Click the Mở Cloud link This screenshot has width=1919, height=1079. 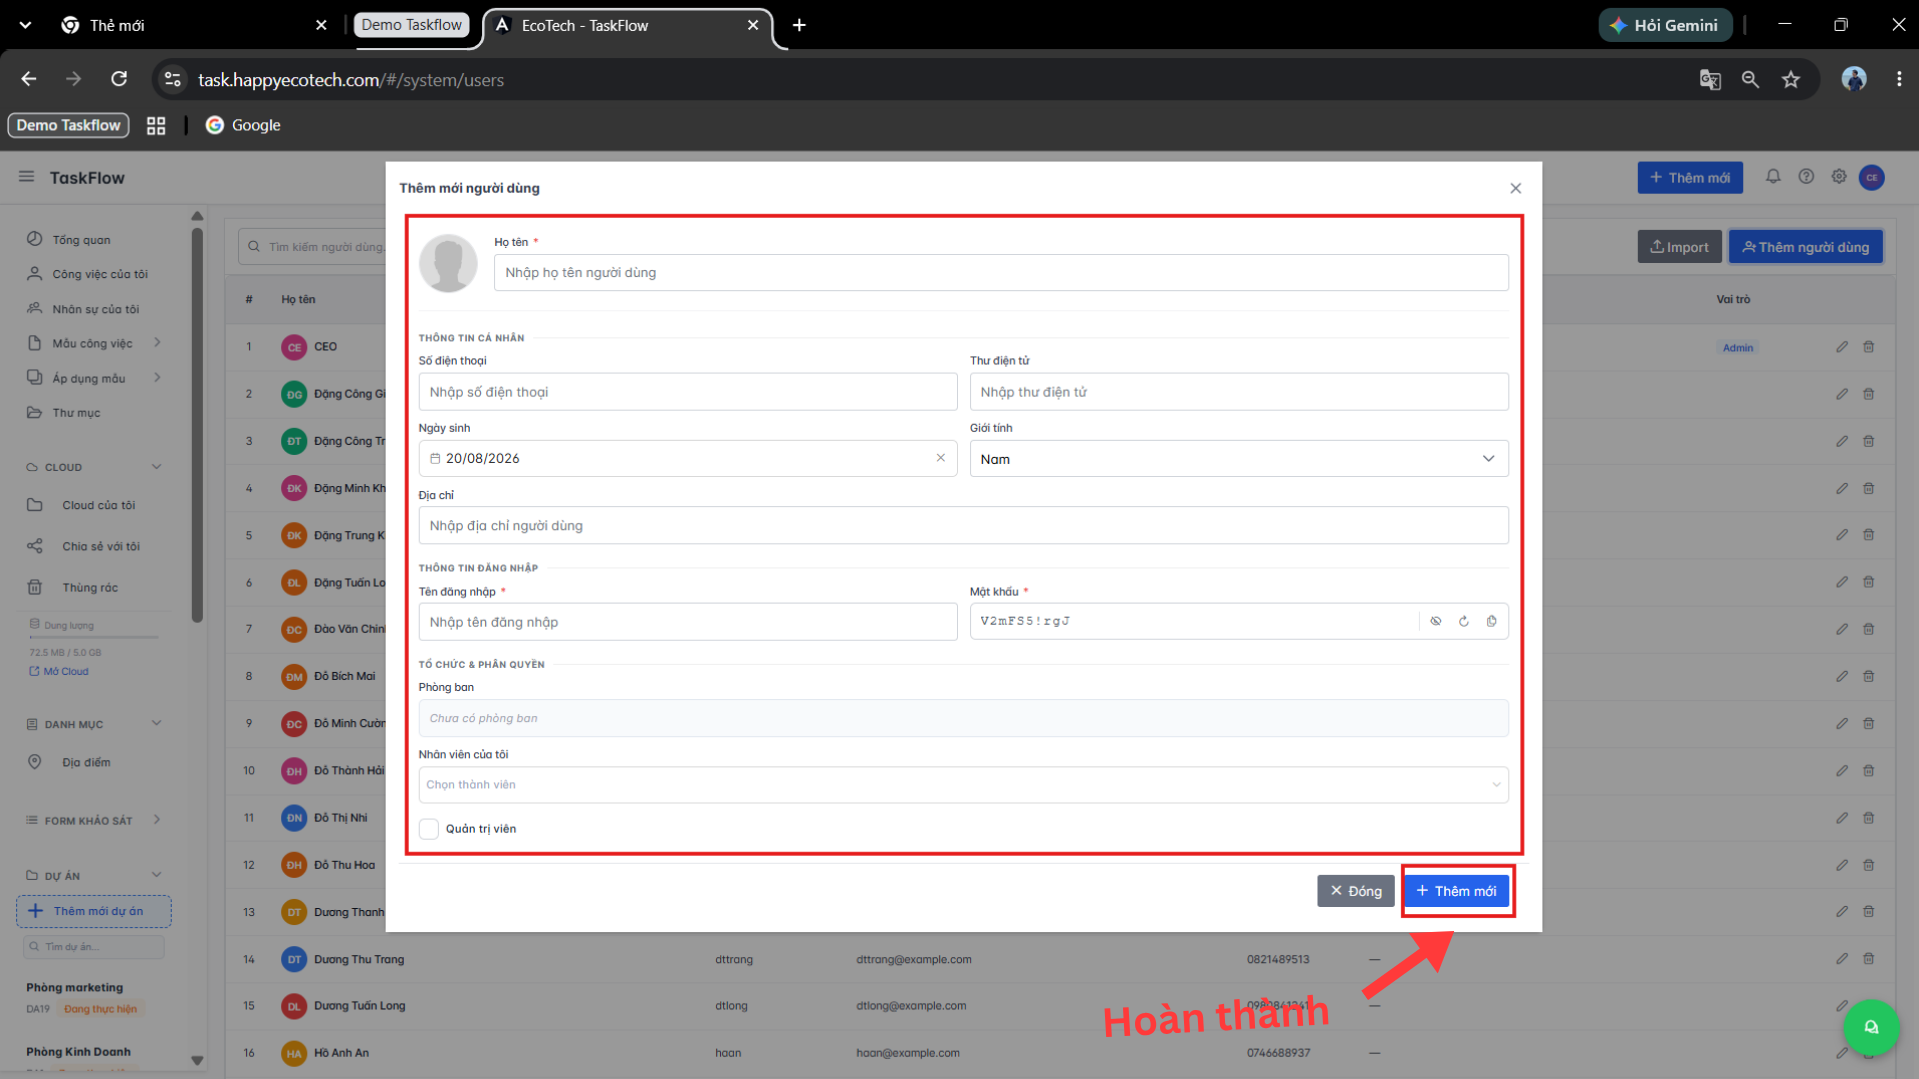point(59,672)
